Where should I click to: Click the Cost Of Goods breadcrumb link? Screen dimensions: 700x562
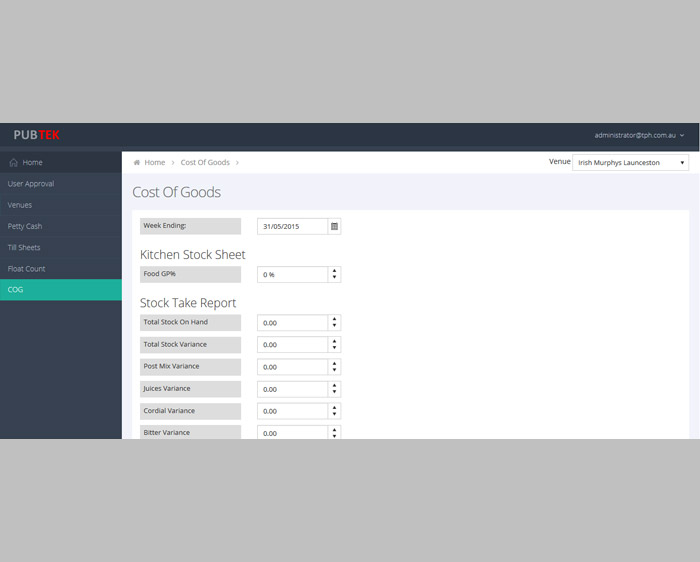(x=205, y=162)
